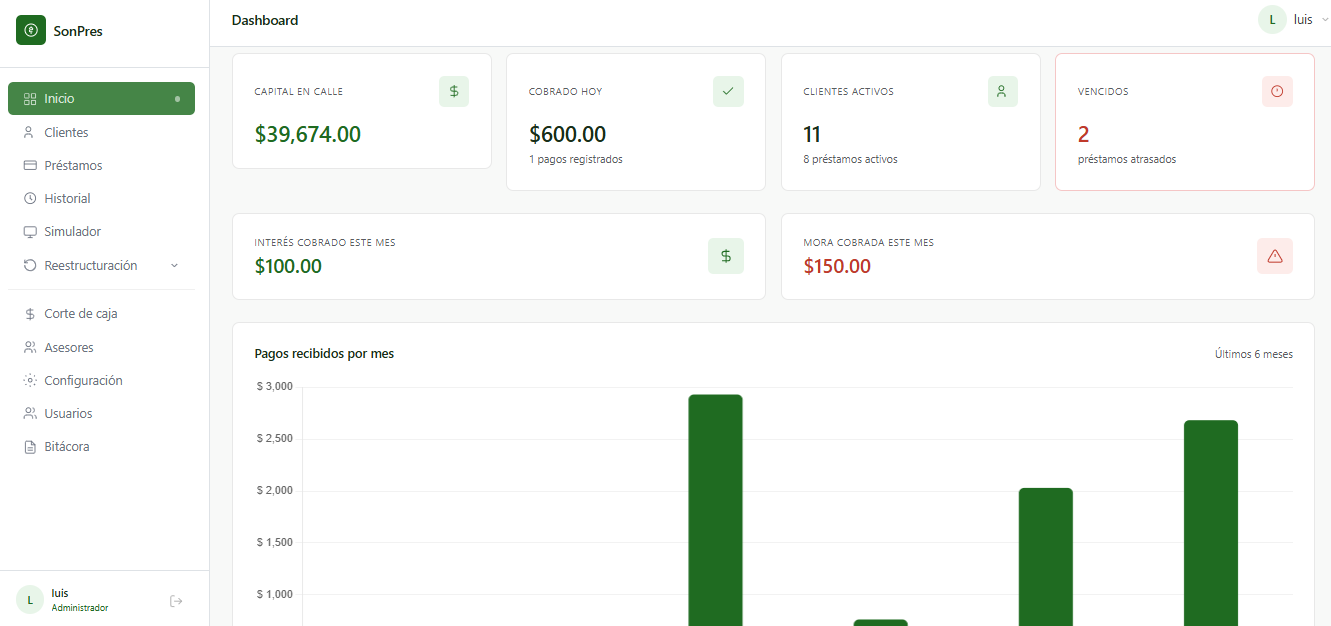This screenshot has height=626, width=1331.
Task: Click the Administrador role label
Action: (80, 608)
